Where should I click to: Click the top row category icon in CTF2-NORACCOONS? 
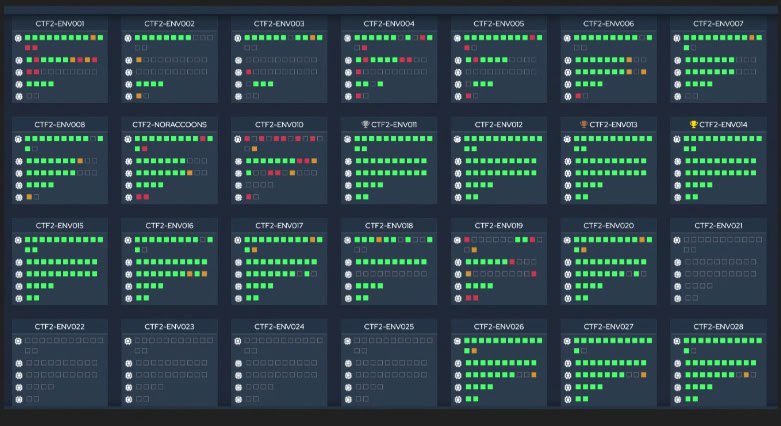click(128, 139)
